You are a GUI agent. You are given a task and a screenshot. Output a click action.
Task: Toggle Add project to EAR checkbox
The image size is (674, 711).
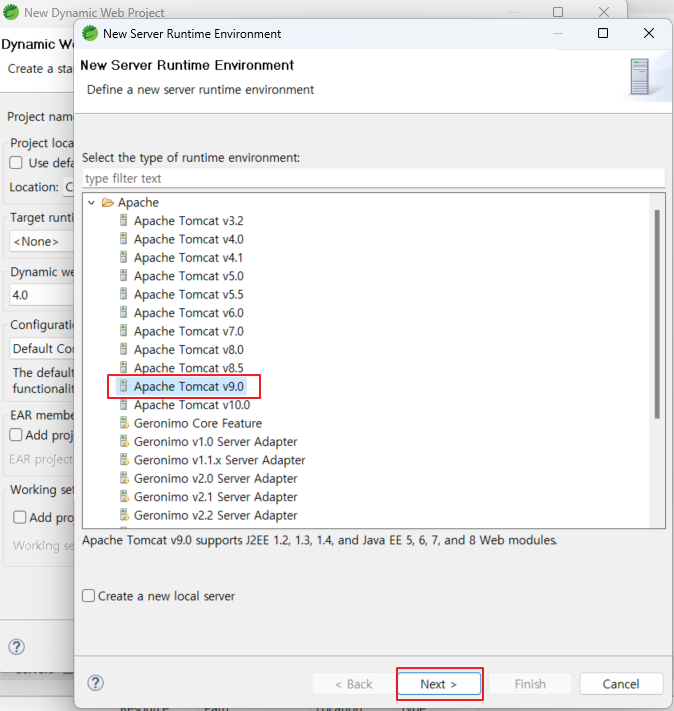[16, 434]
